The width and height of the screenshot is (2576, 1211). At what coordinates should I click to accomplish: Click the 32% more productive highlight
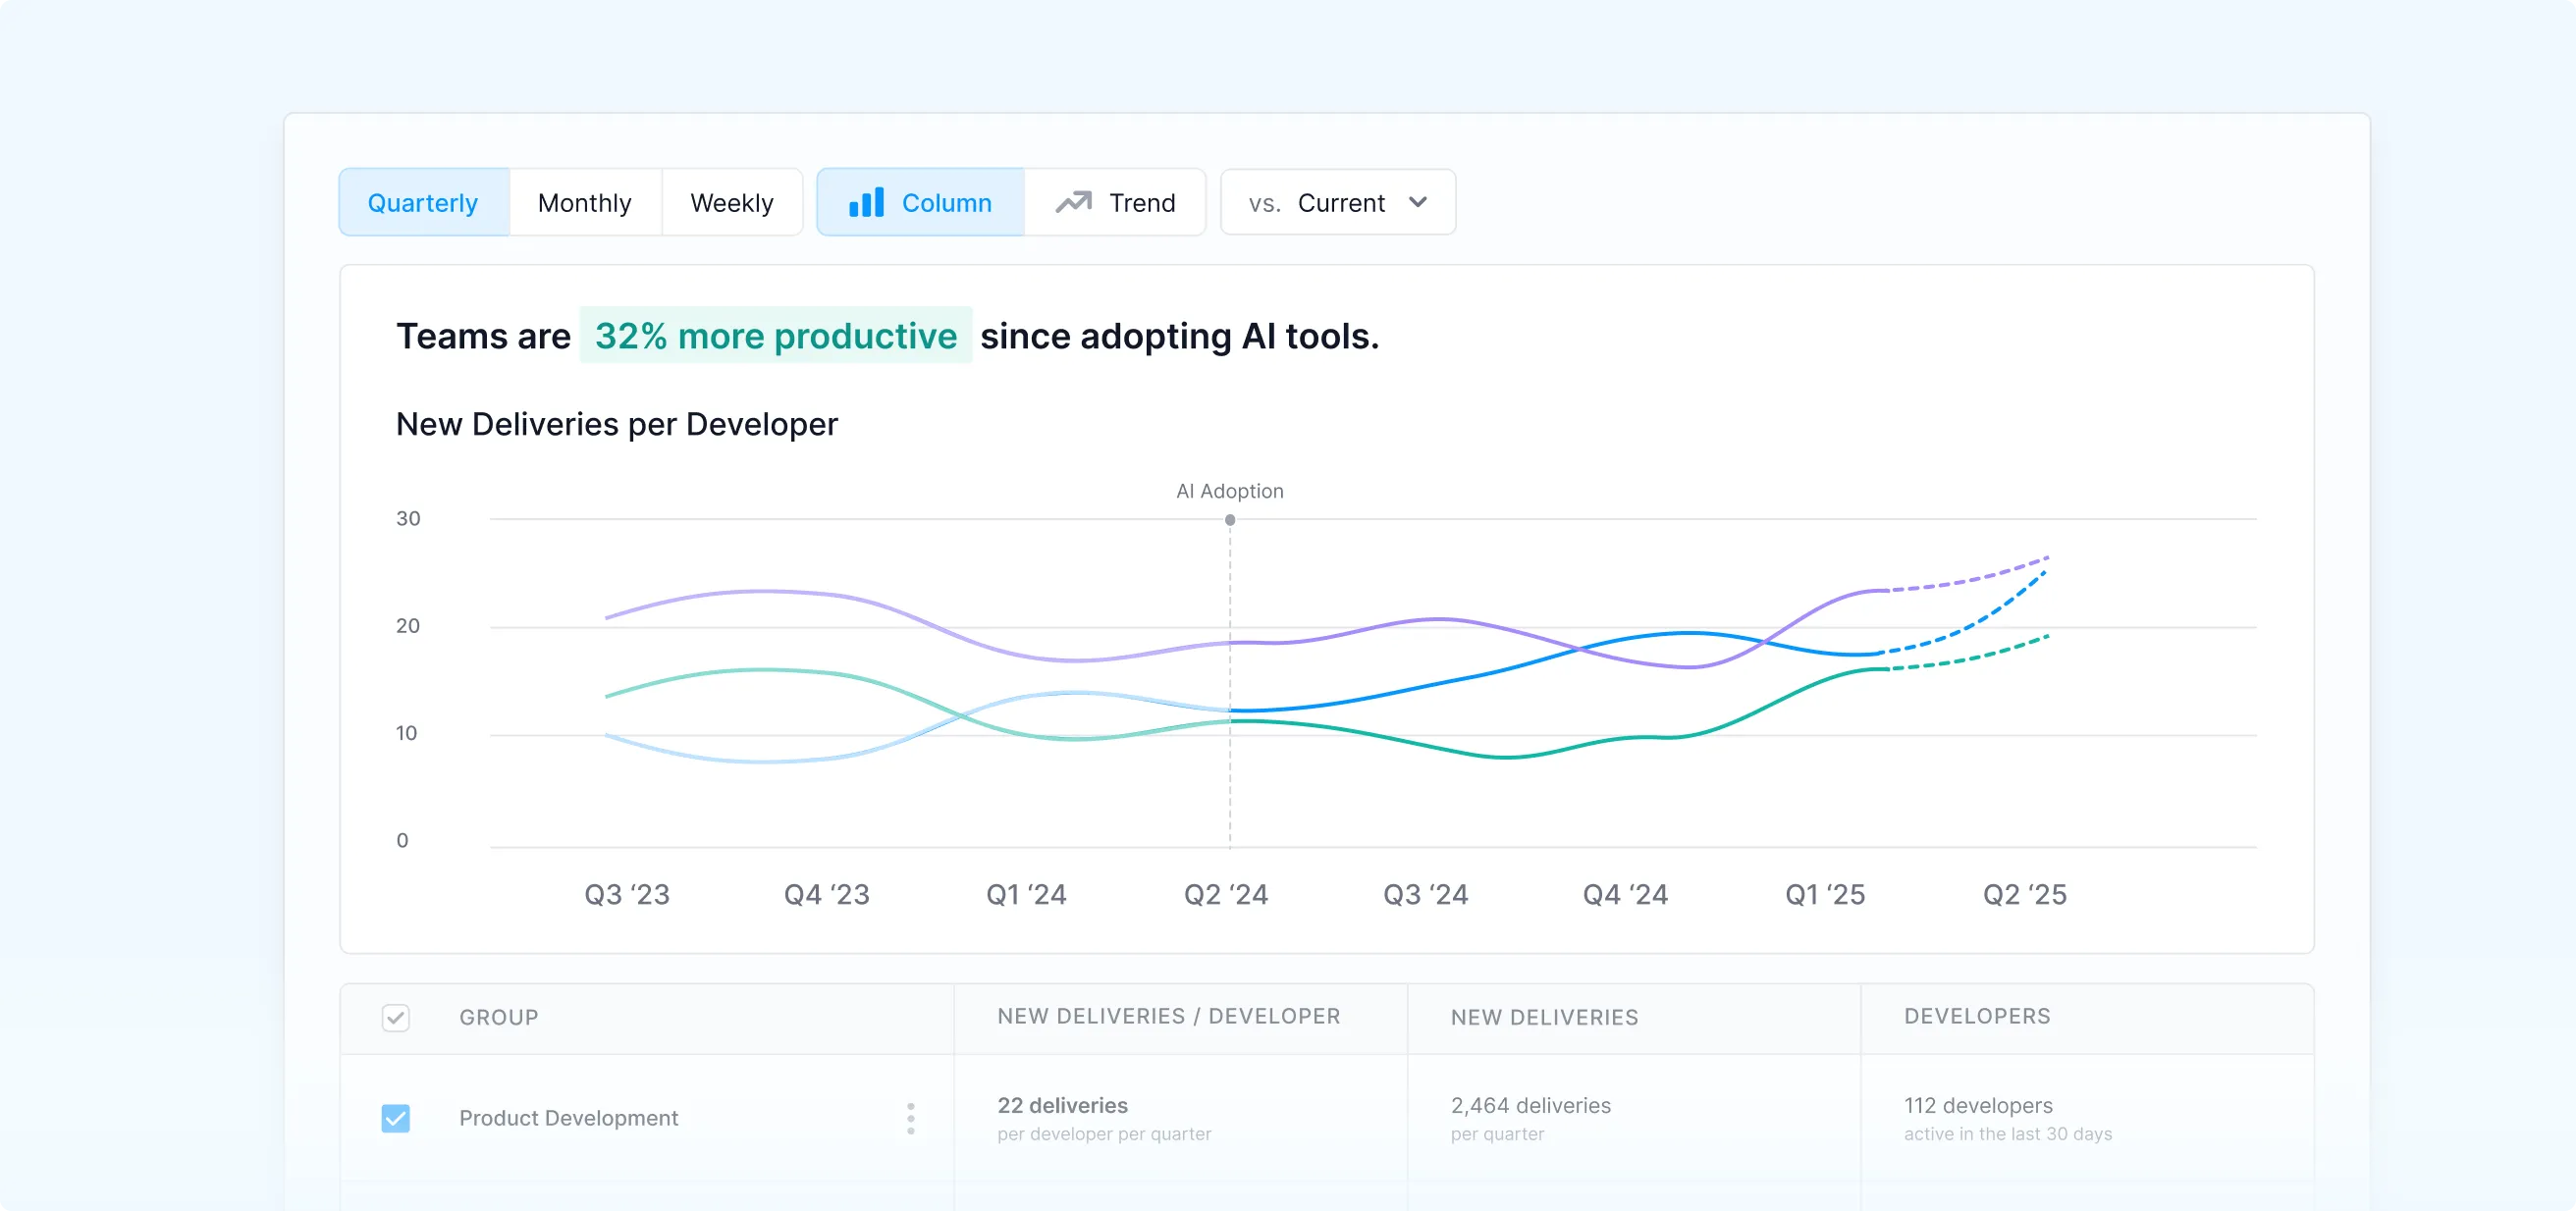(775, 336)
